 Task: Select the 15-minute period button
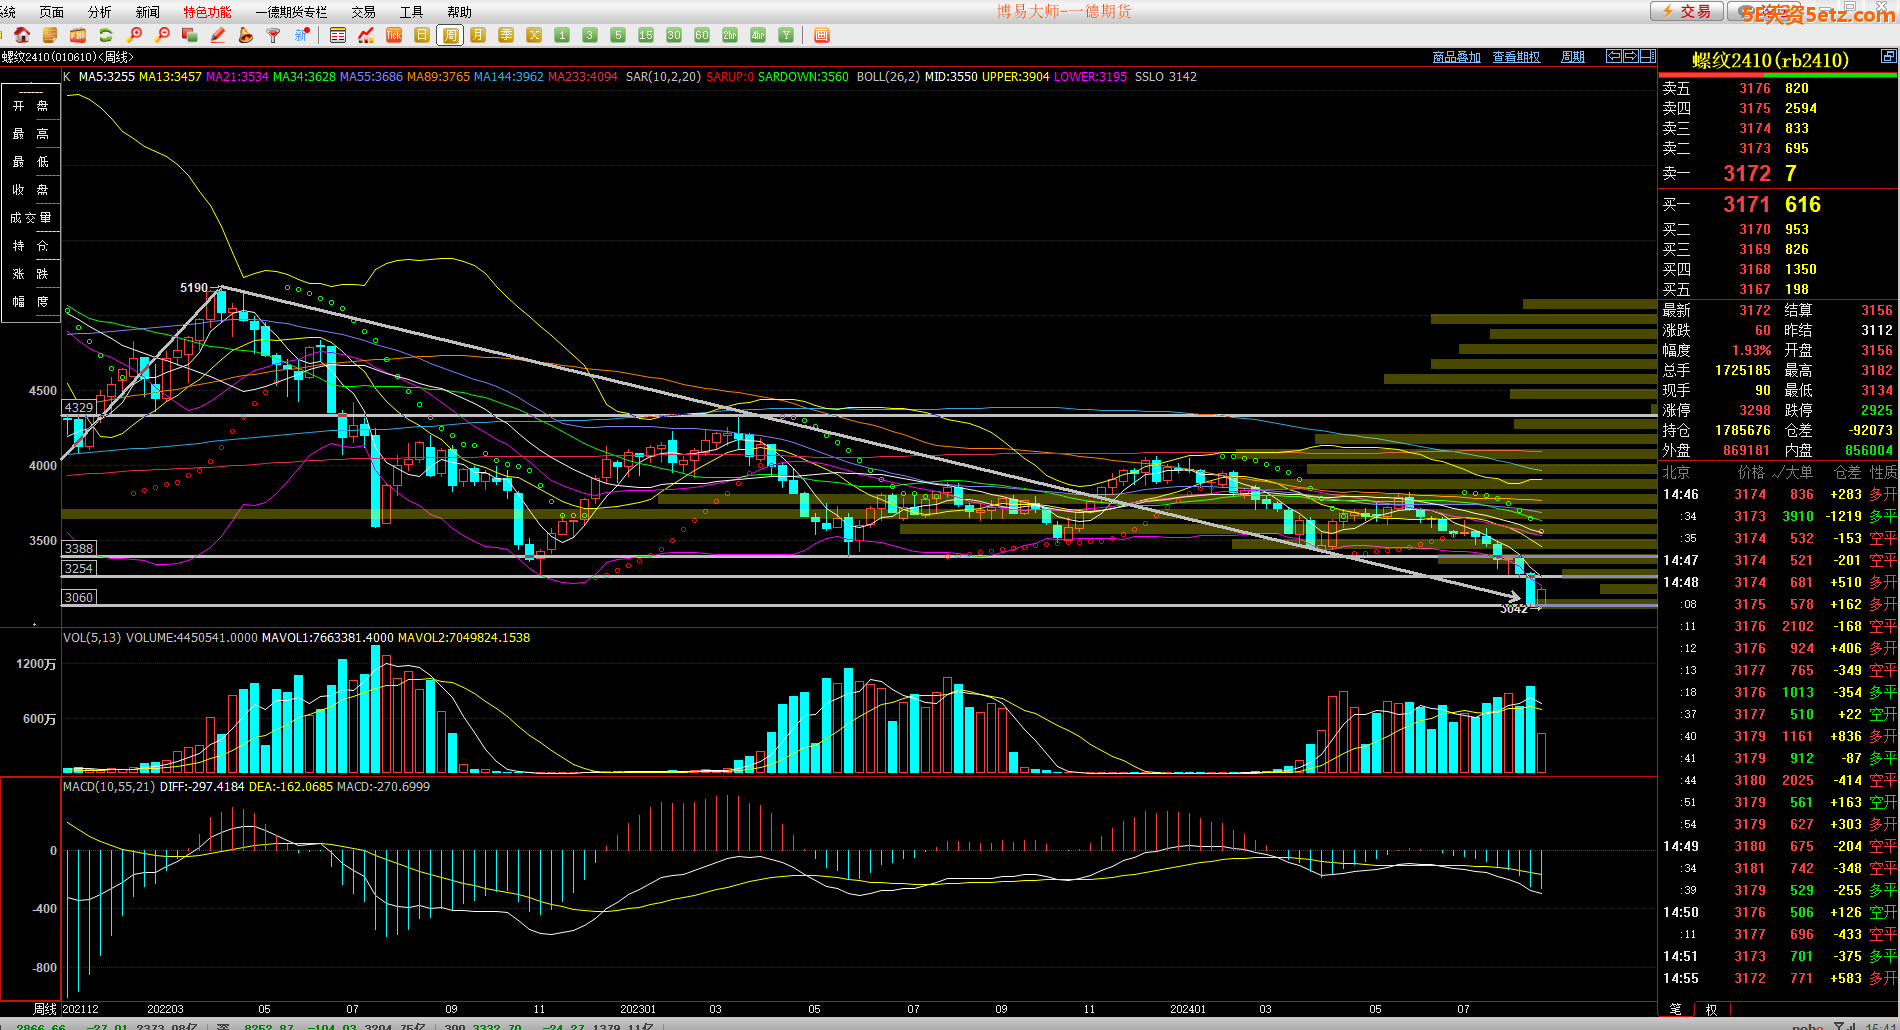[646, 35]
